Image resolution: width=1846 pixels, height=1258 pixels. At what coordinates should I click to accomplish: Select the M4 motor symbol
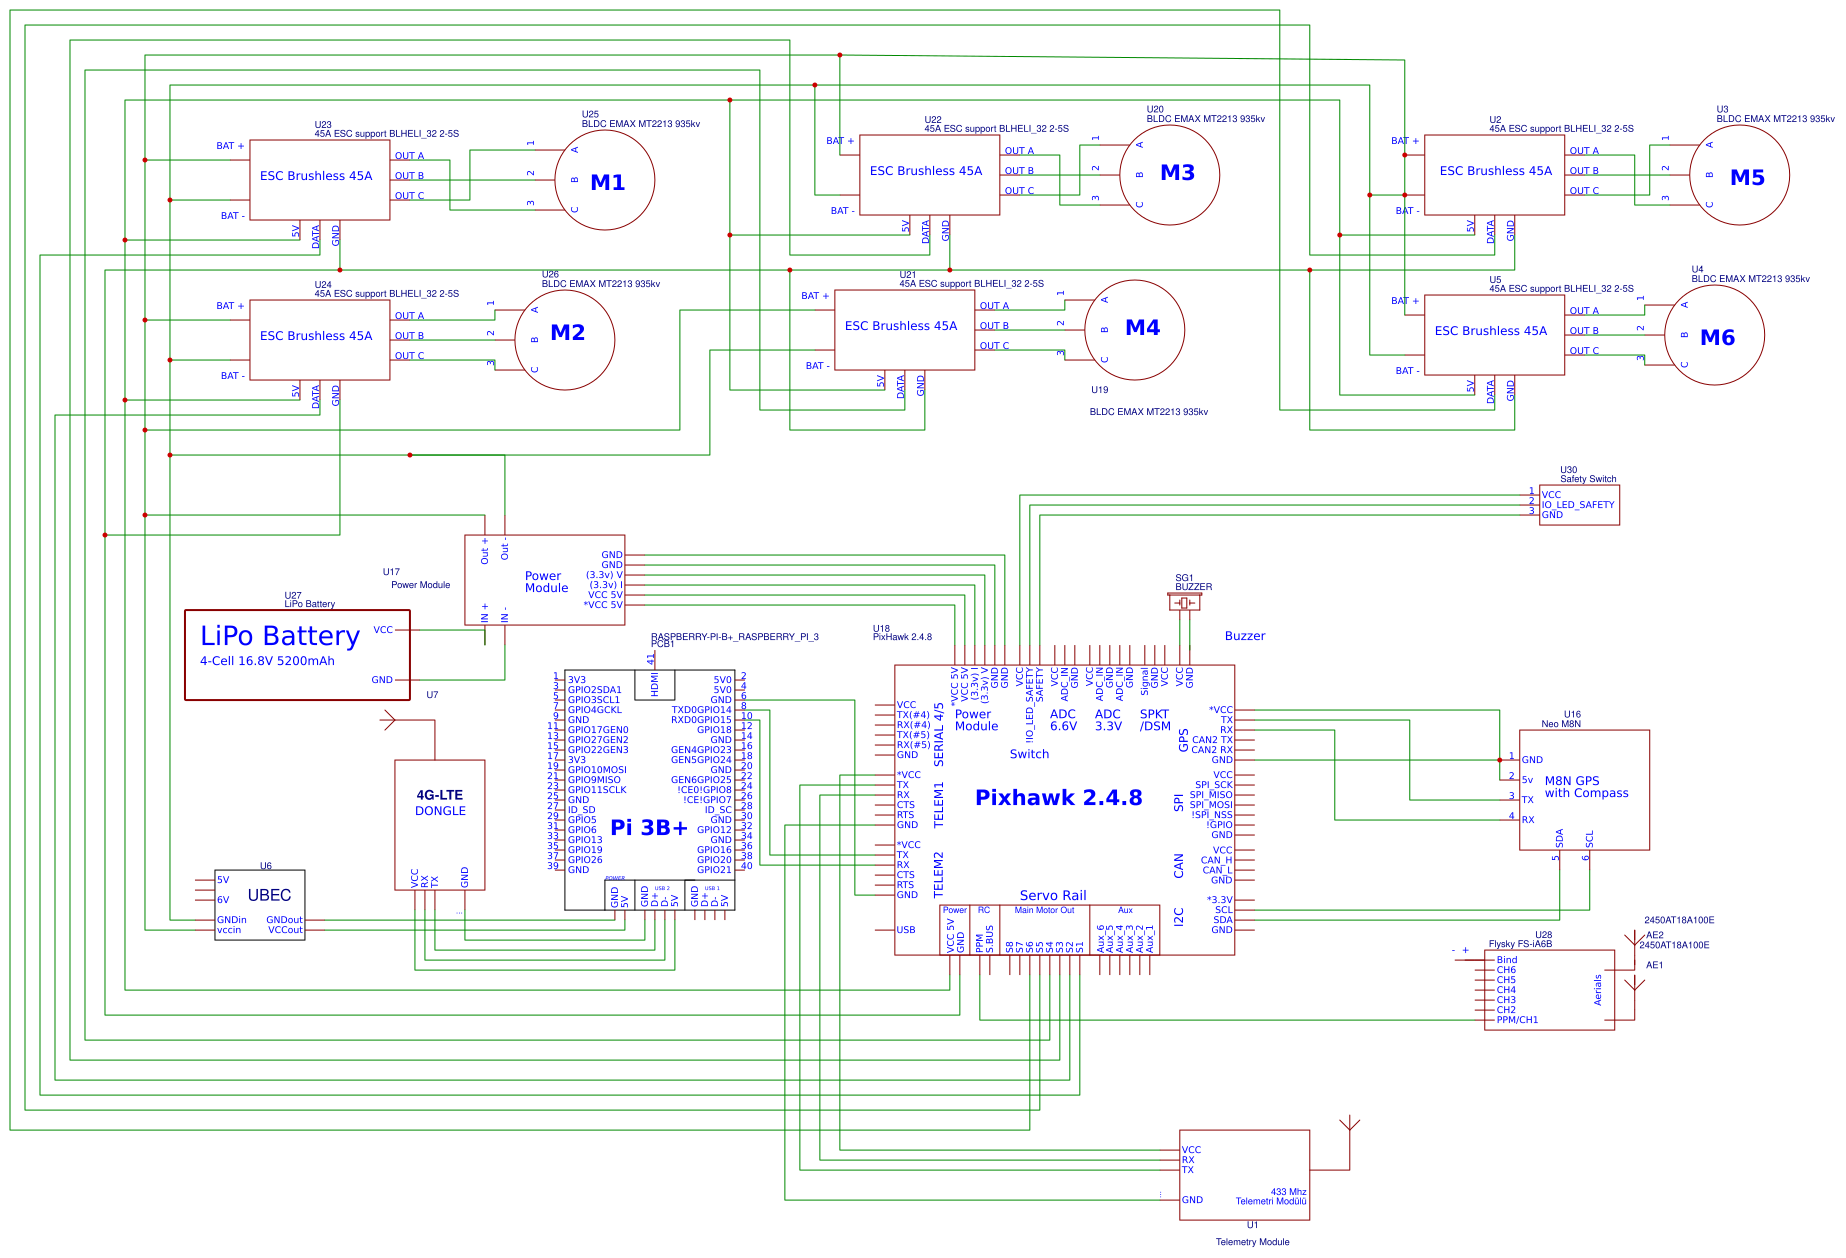click(x=1135, y=330)
